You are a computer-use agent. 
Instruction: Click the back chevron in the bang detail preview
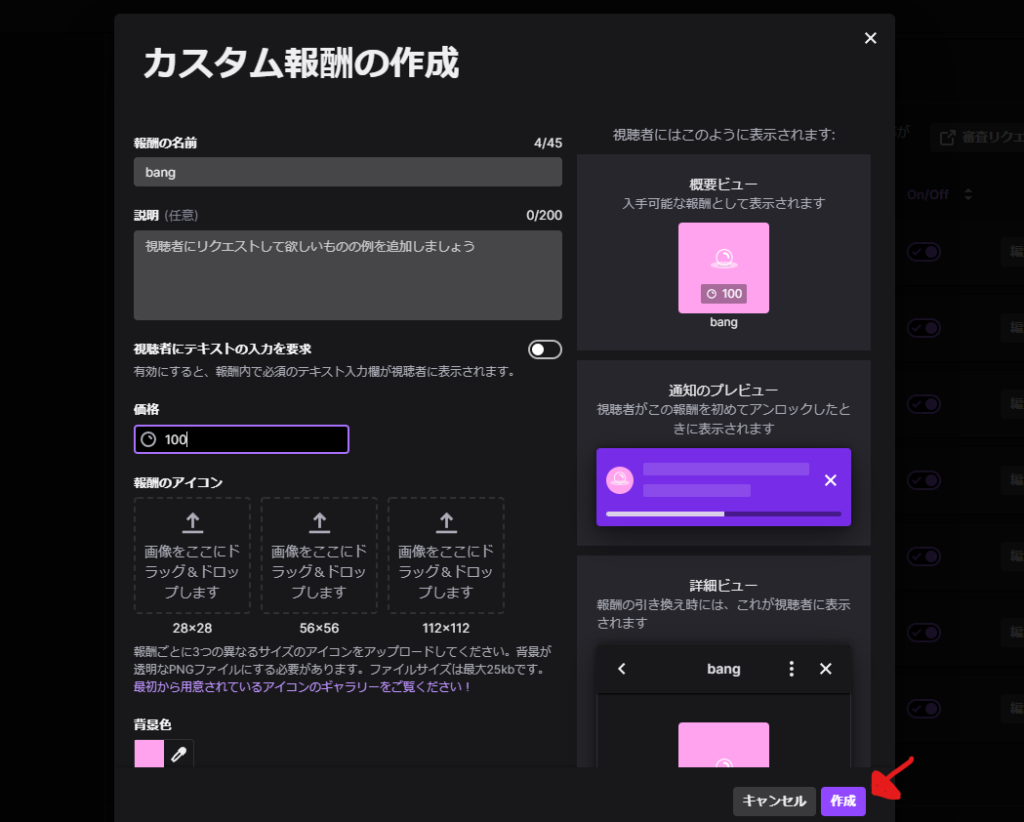pos(622,669)
